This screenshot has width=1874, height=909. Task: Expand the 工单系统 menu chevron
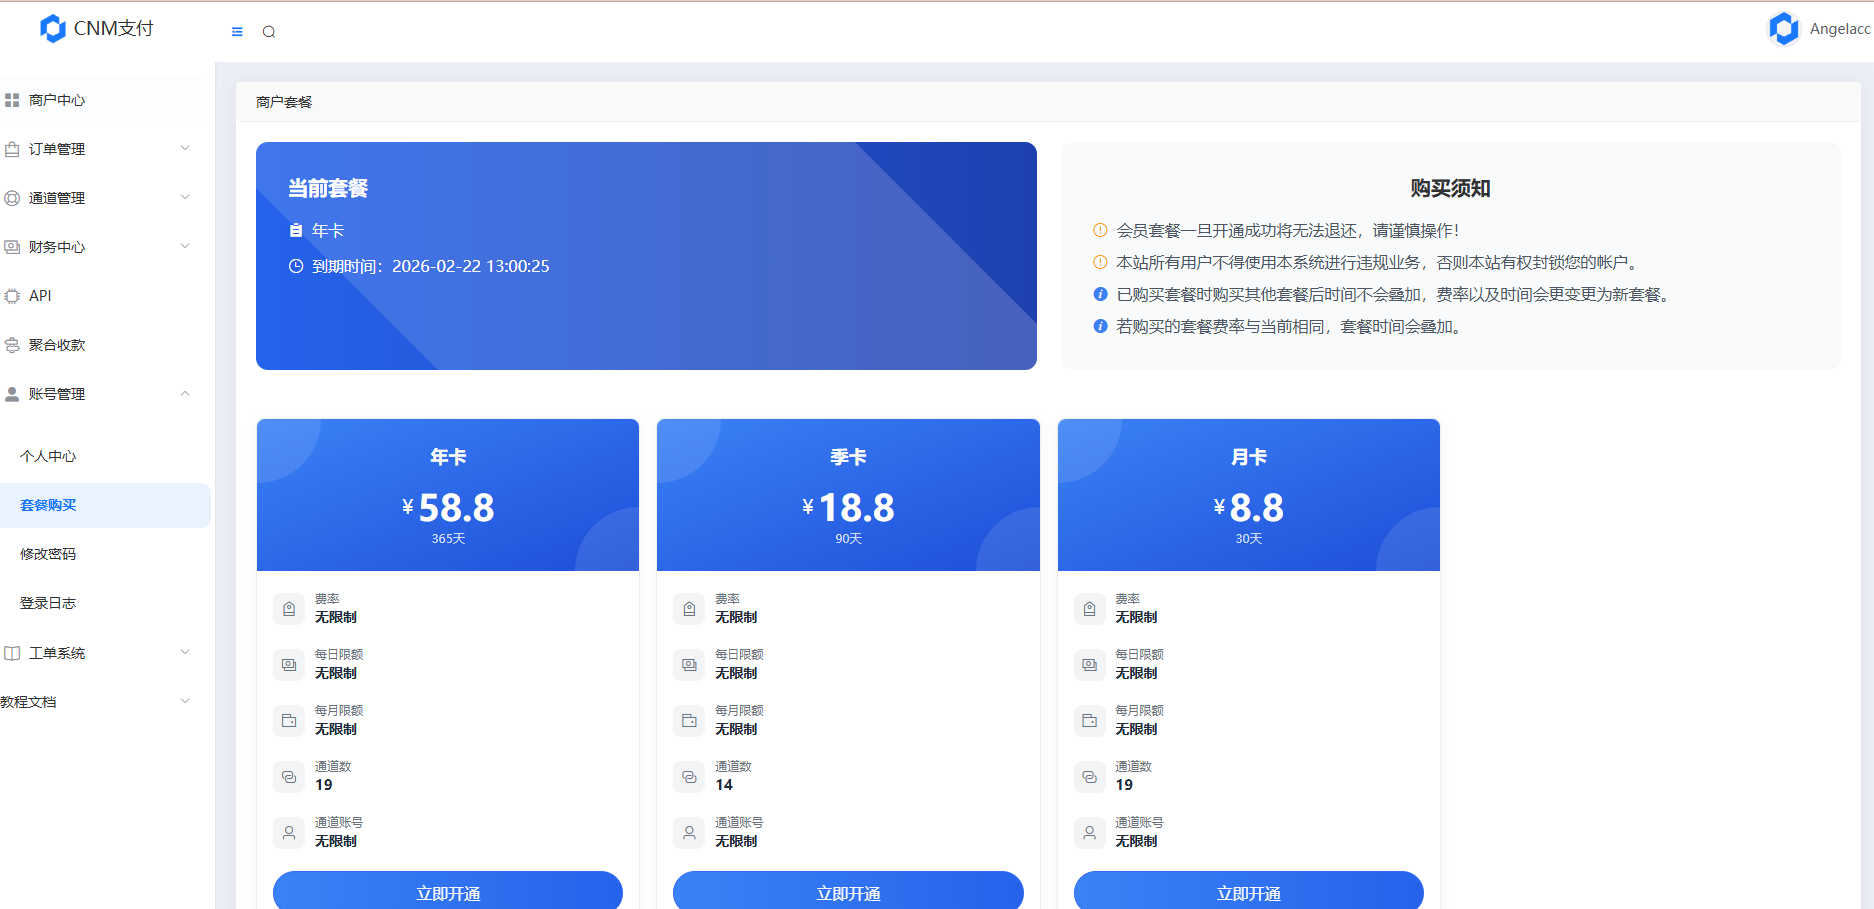(185, 652)
